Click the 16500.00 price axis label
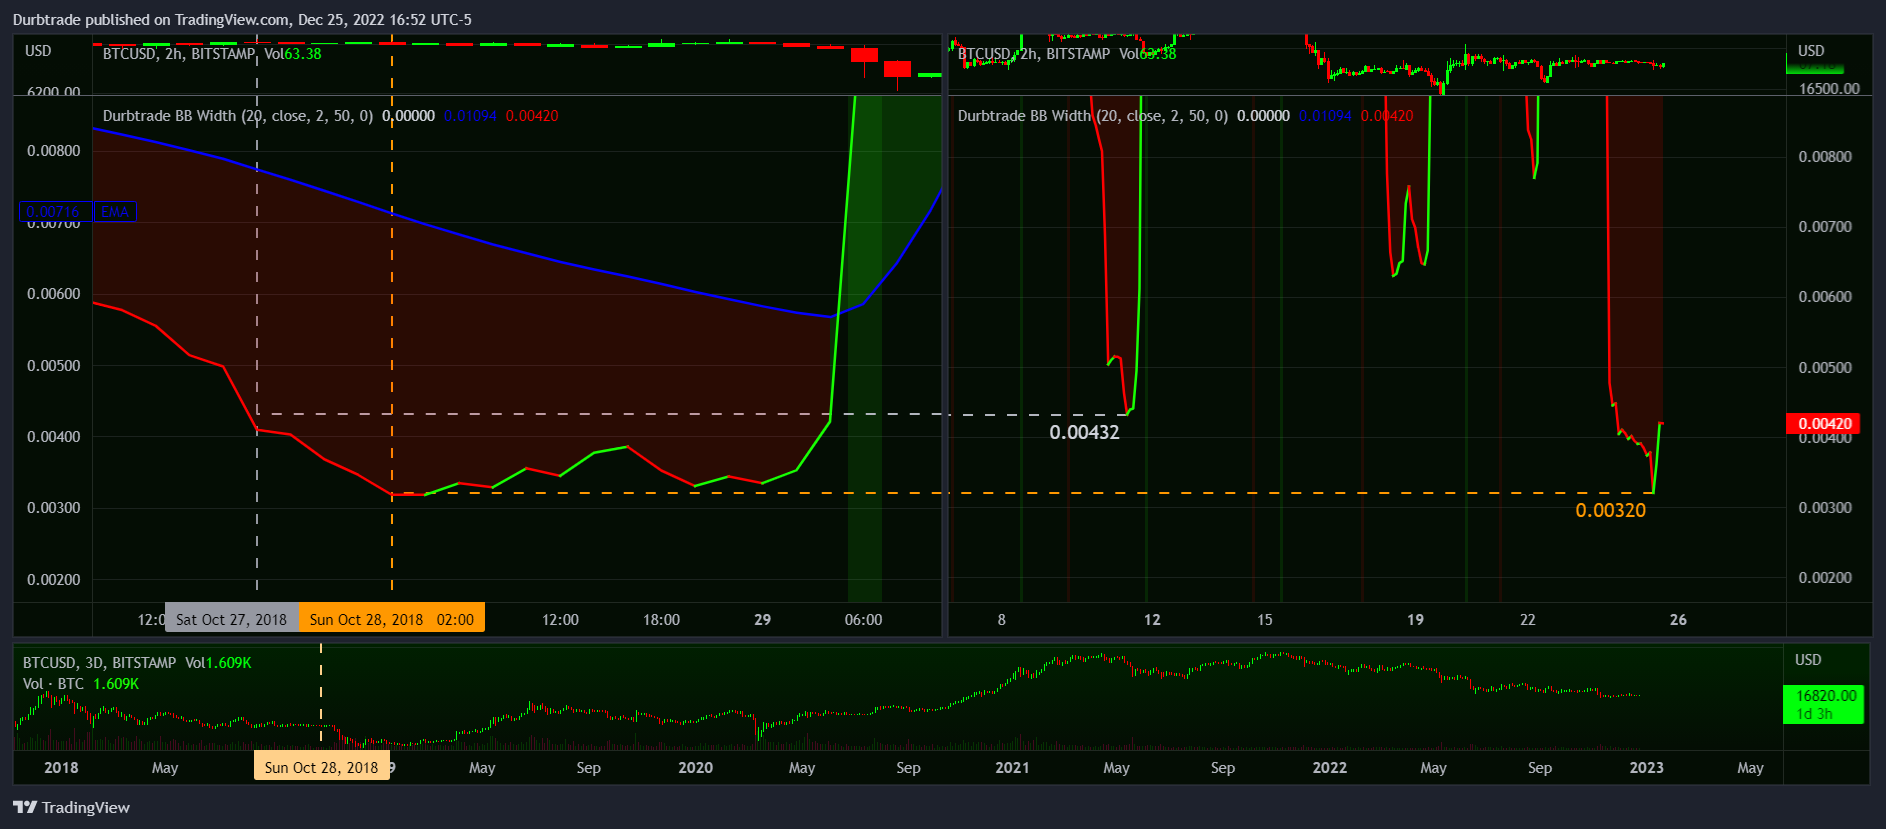The width and height of the screenshot is (1886, 829). pos(1829,88)
